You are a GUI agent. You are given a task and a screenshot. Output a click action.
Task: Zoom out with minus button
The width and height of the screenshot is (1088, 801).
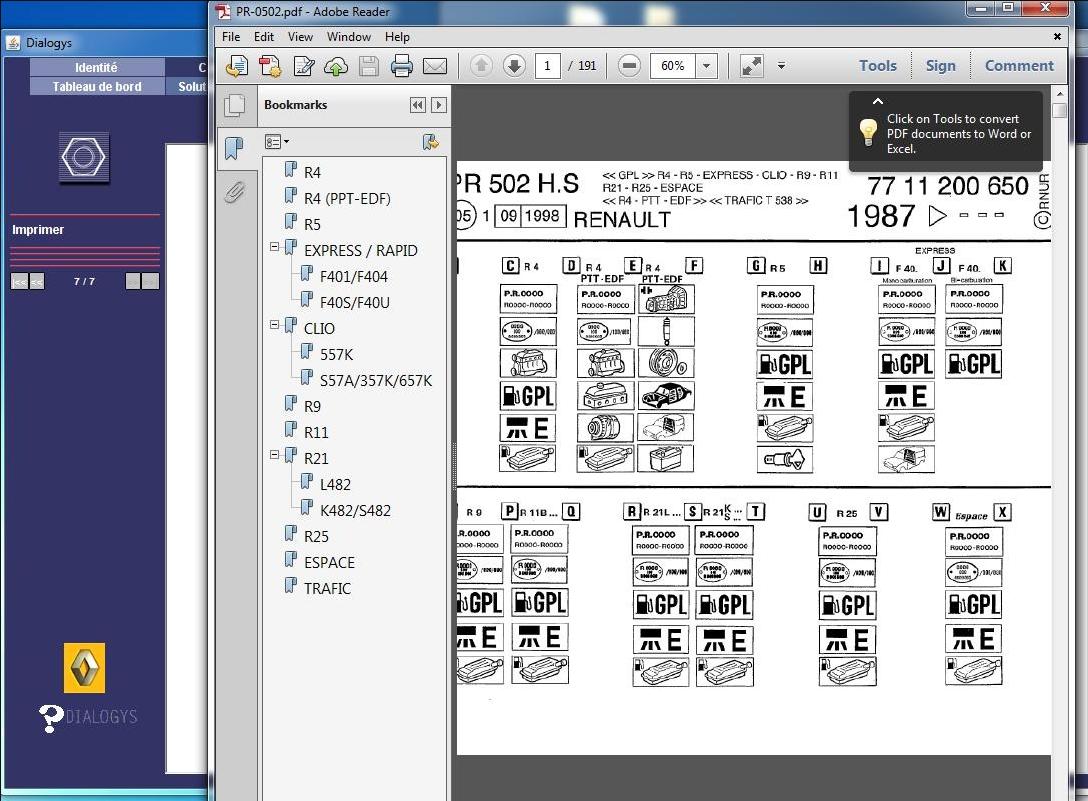pyautogui.click(x=629, y=66)
